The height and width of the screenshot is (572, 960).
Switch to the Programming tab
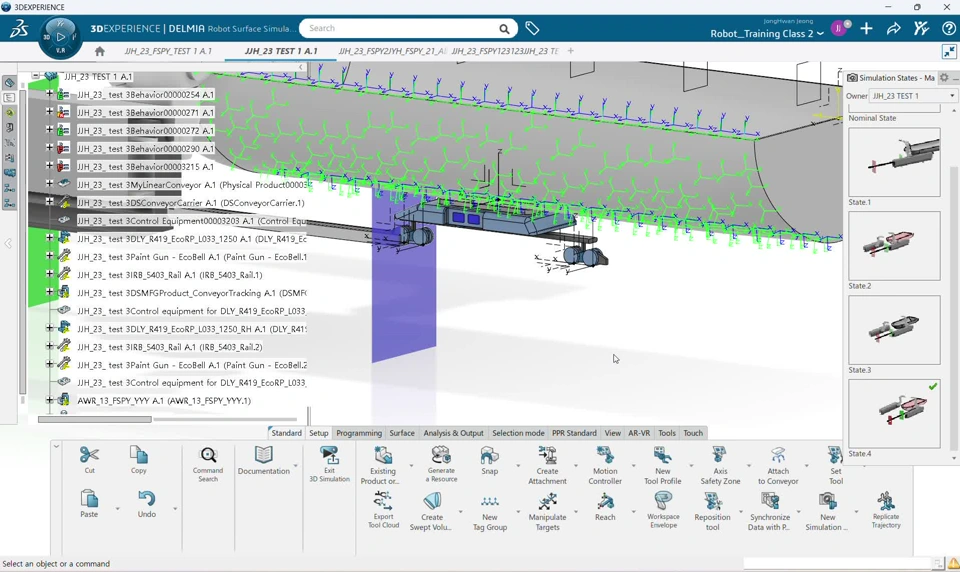coord(359,433)
